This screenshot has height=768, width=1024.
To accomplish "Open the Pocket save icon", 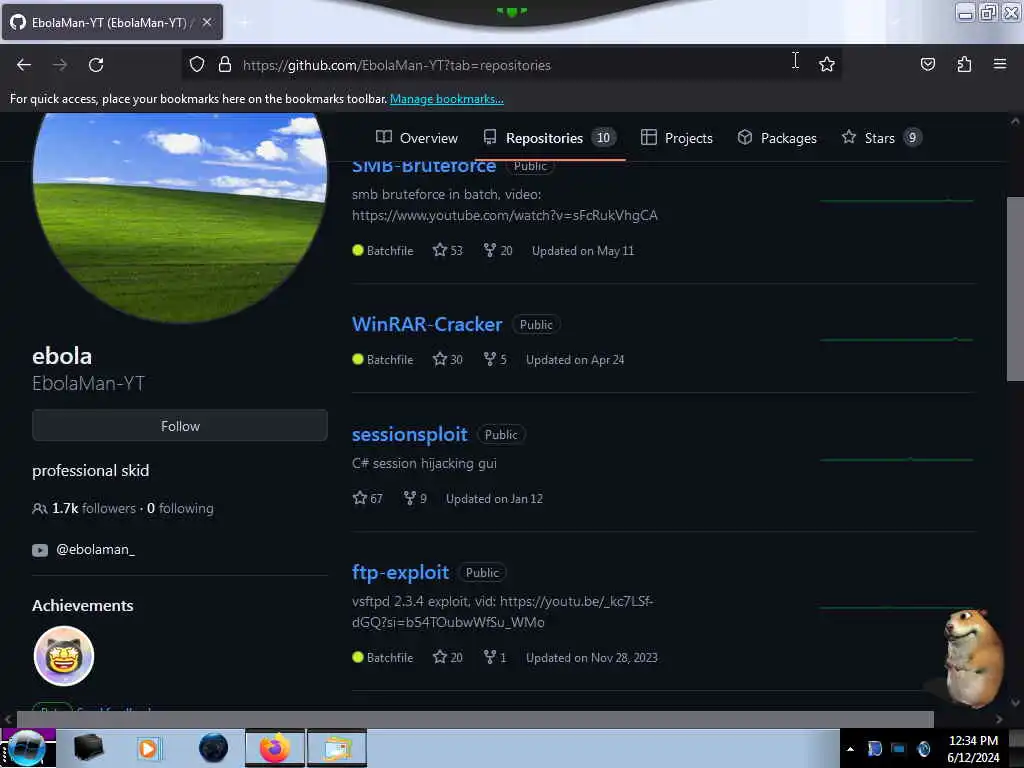I will 927,64.
